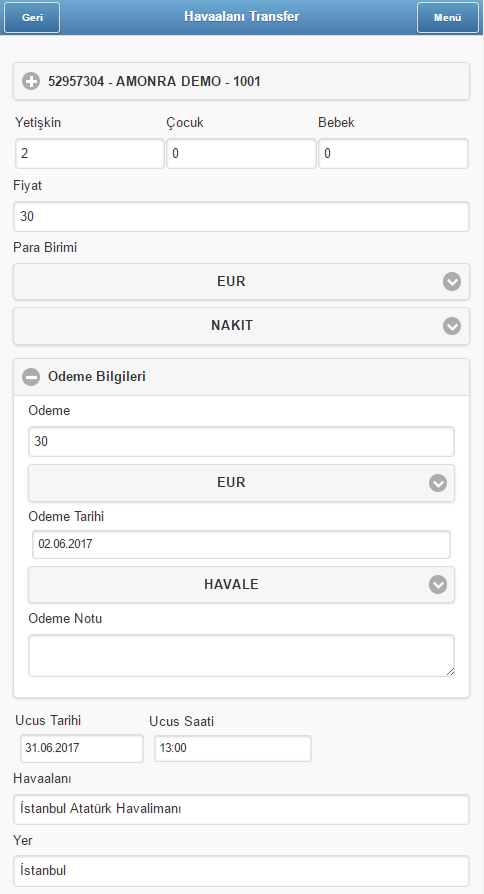Click the arrow icon on HAVALE selector
This screenshot has height=894, width=484.
pos(438,584)
